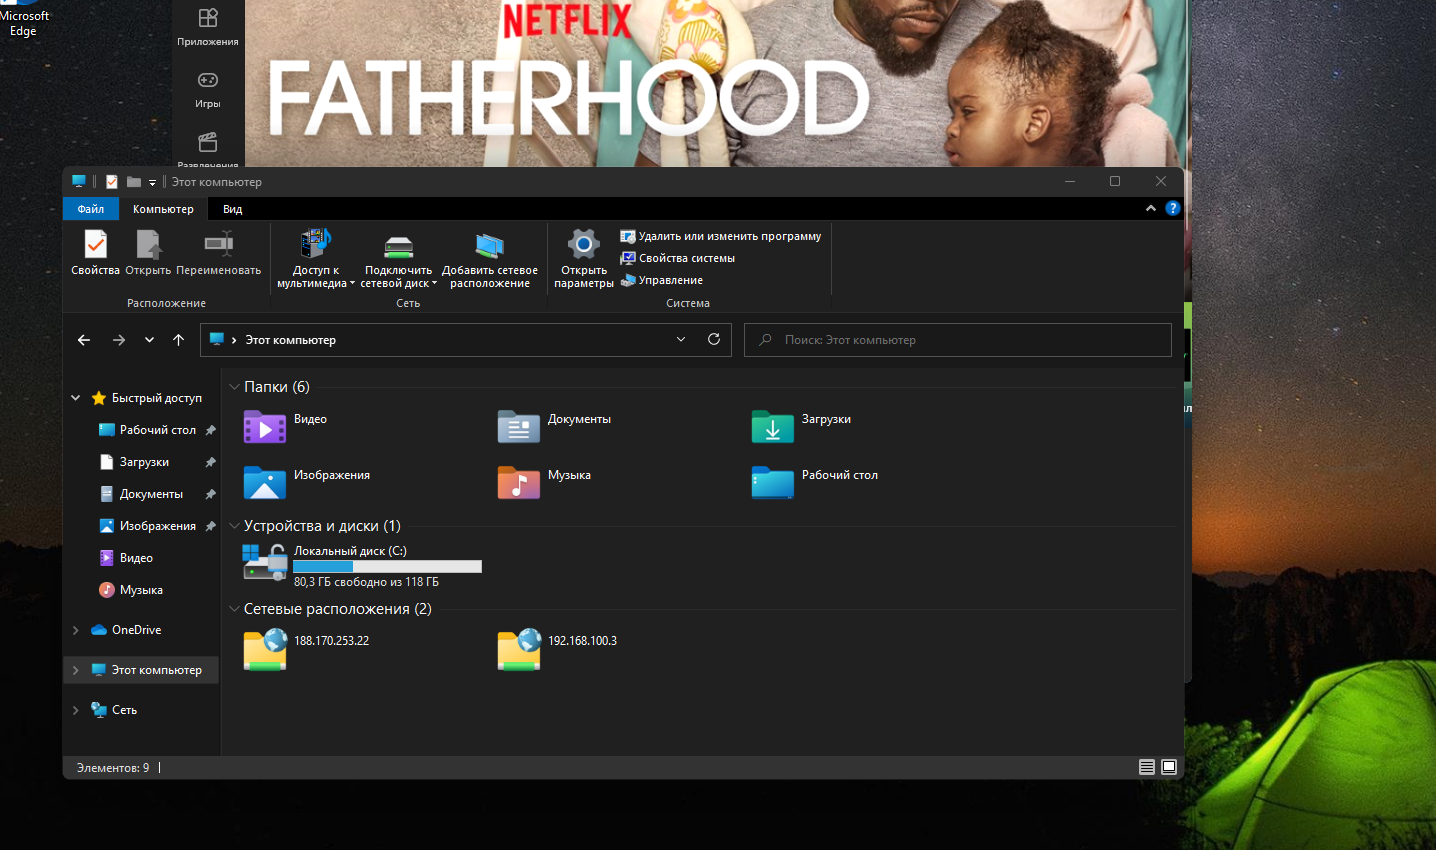Select Сеть in the navigation pane
Screen dimensions: 1436x850
114,710
